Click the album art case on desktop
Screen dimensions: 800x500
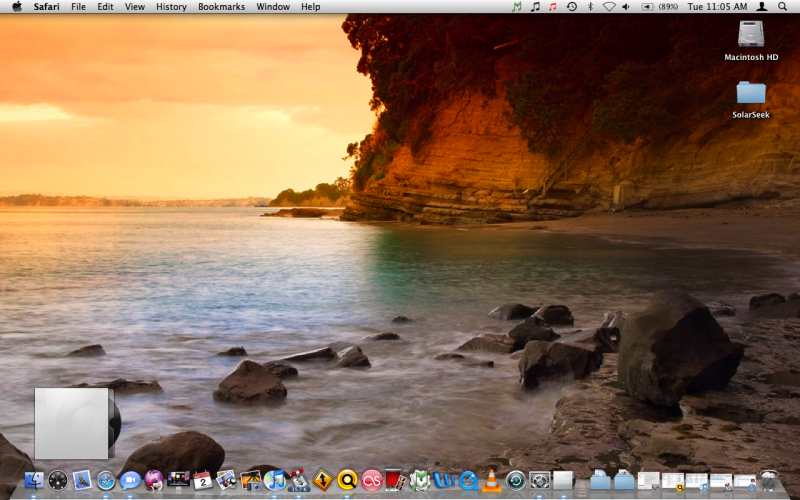coord(78,423)
